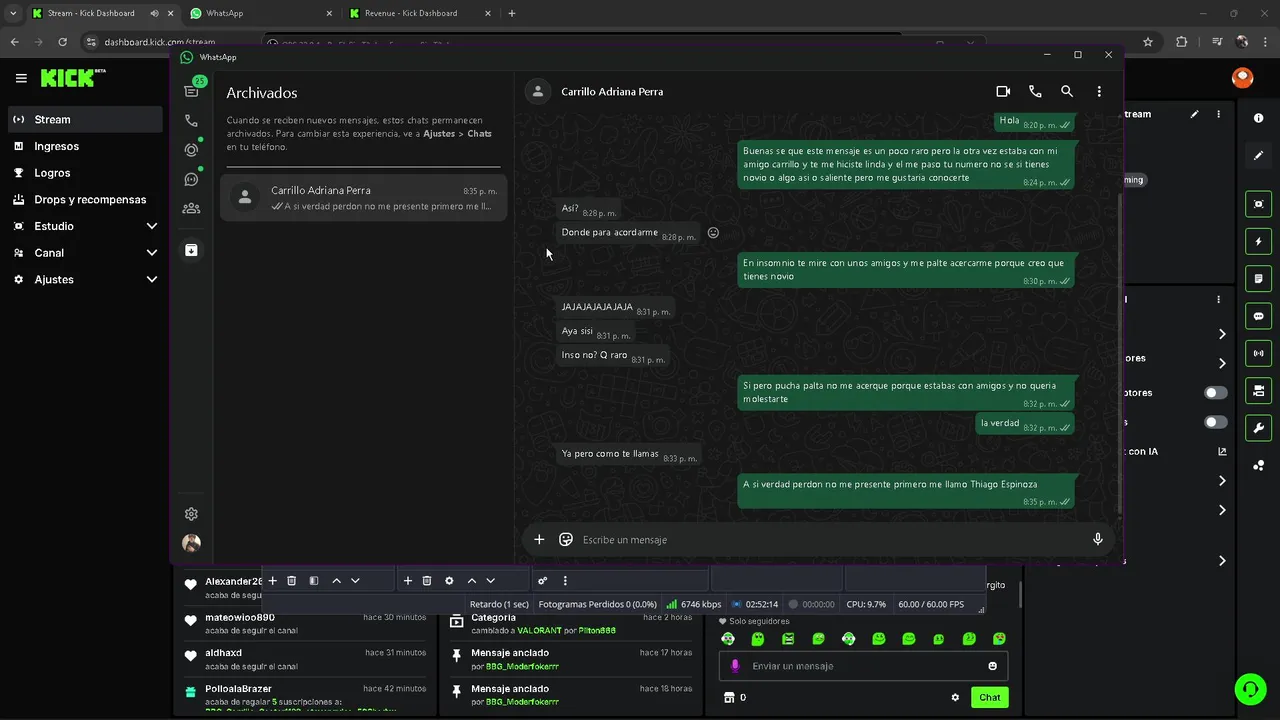
Task: Open the WhatsApp chat header kebab menu
Action: (x=1099, y=91)
